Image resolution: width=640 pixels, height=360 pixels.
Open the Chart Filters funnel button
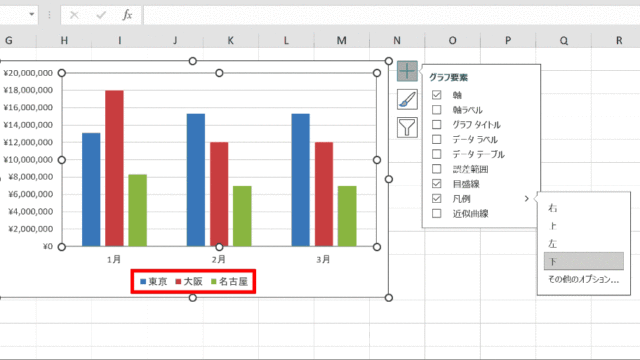coord(407,127)
